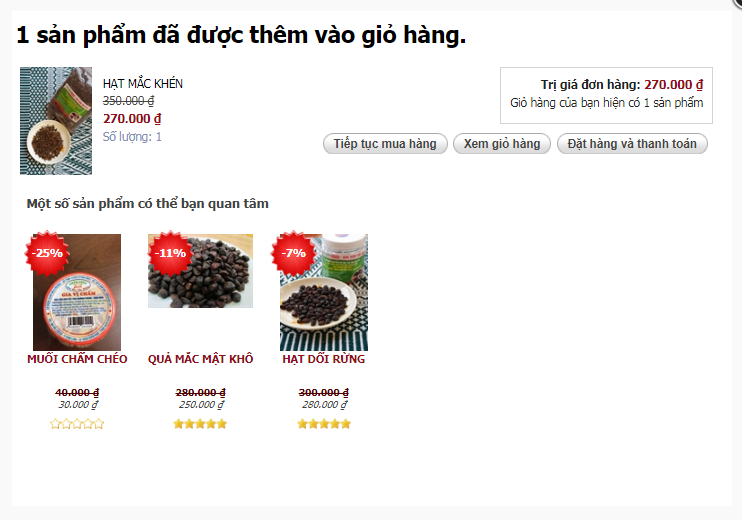This screenshot has height=520, width=742.
Task: Open QUẢ MẮC MẬT KHÔ product image
Action: 200,271
